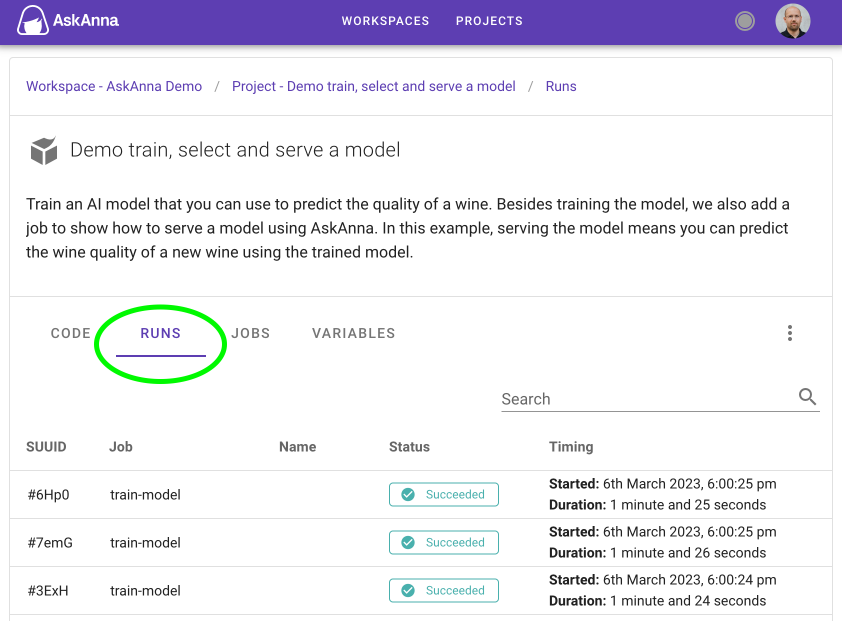The height and width of the screenshot is (621, 842).
Task: Open Projects in top navigation
Action: coord(489,21)
